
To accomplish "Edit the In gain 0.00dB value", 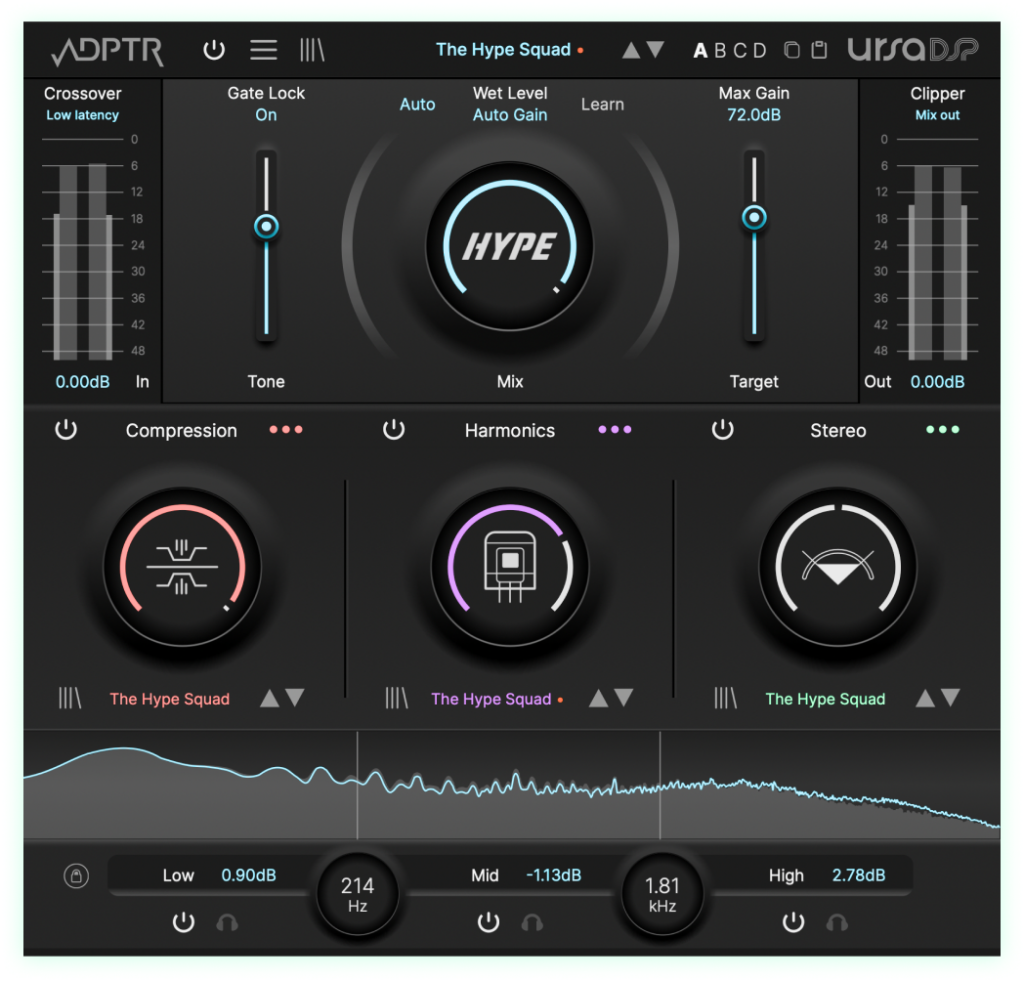I will point(82,381).
